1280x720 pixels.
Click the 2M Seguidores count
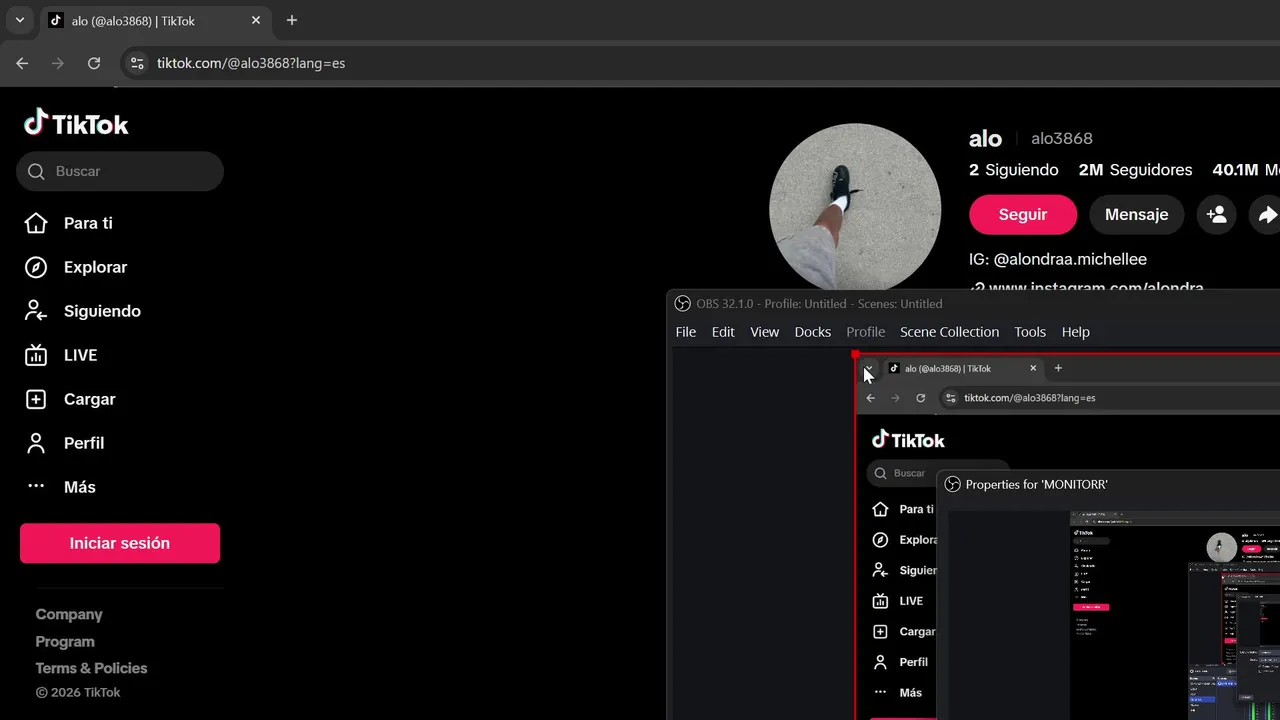point(1135,170)
